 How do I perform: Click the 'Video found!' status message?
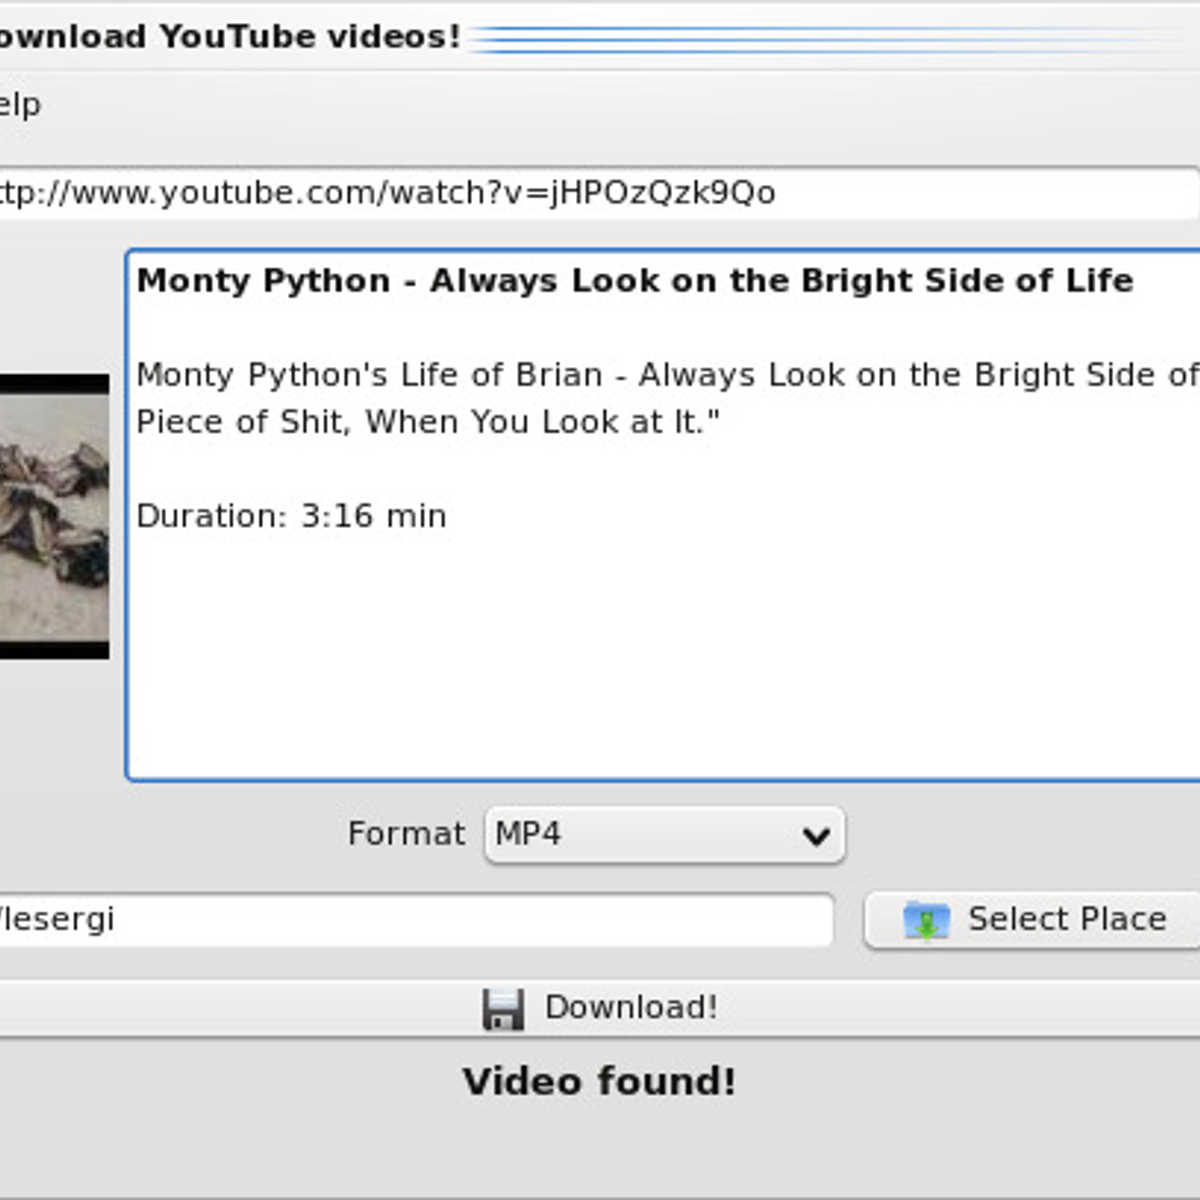[x=599, y=1082]
